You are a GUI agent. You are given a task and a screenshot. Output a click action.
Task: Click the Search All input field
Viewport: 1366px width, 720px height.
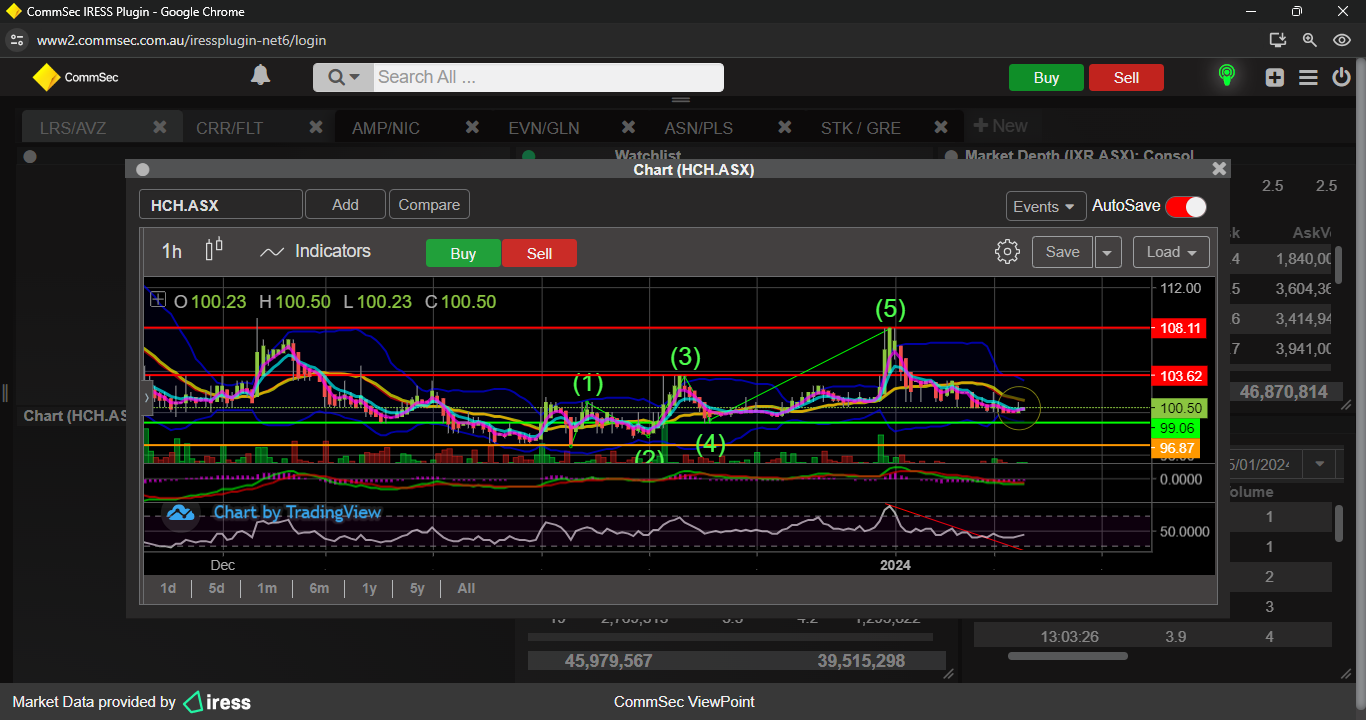pos(548,77)
